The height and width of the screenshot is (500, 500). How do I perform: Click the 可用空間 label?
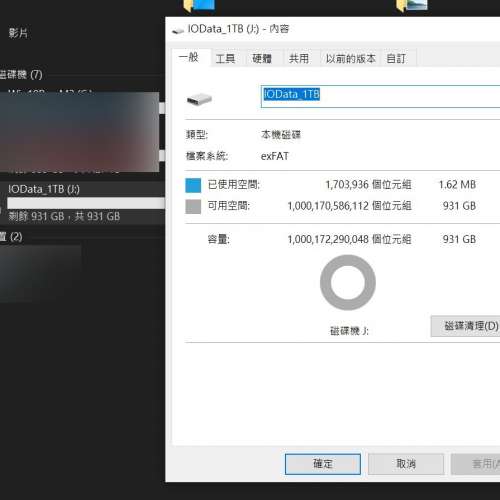click(x=229, y=206)
